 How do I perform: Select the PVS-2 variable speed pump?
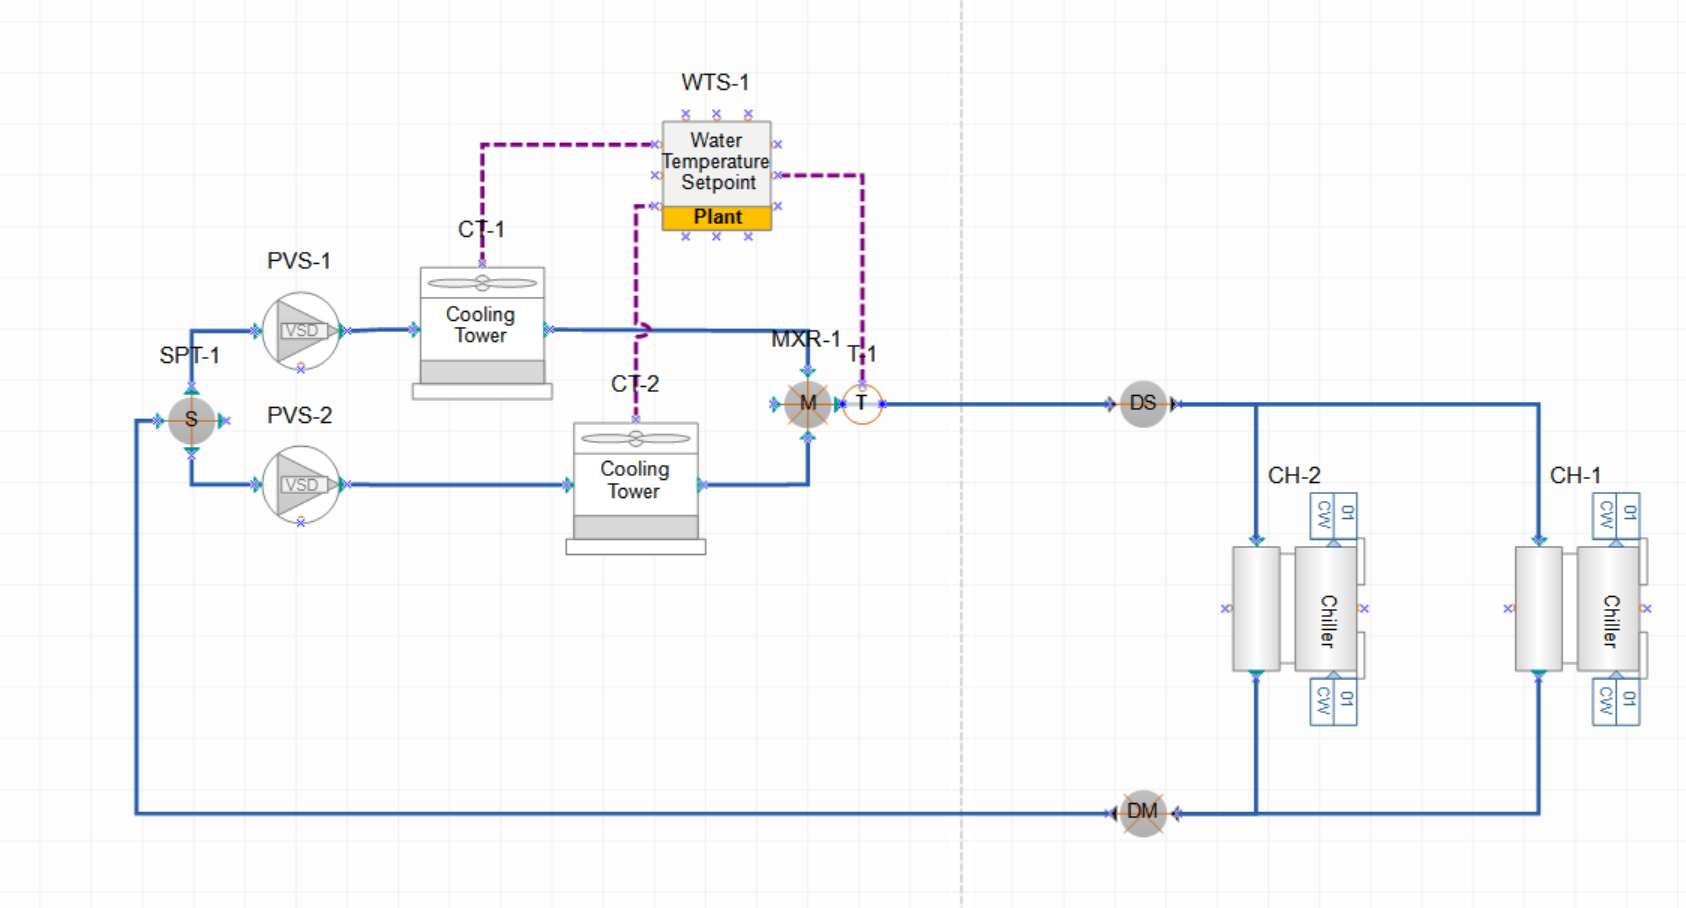(300, 485)
